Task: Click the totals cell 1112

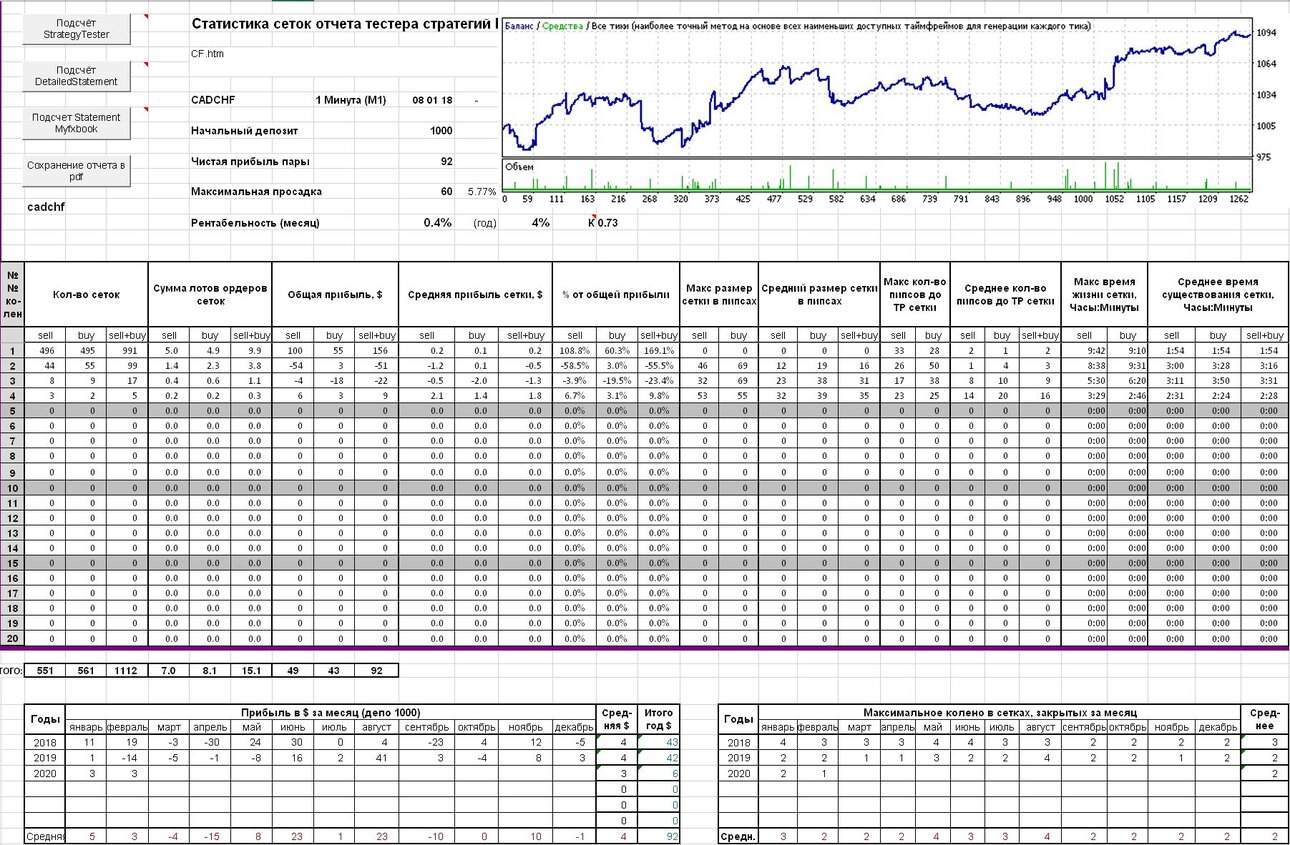Action: [127, 670]
